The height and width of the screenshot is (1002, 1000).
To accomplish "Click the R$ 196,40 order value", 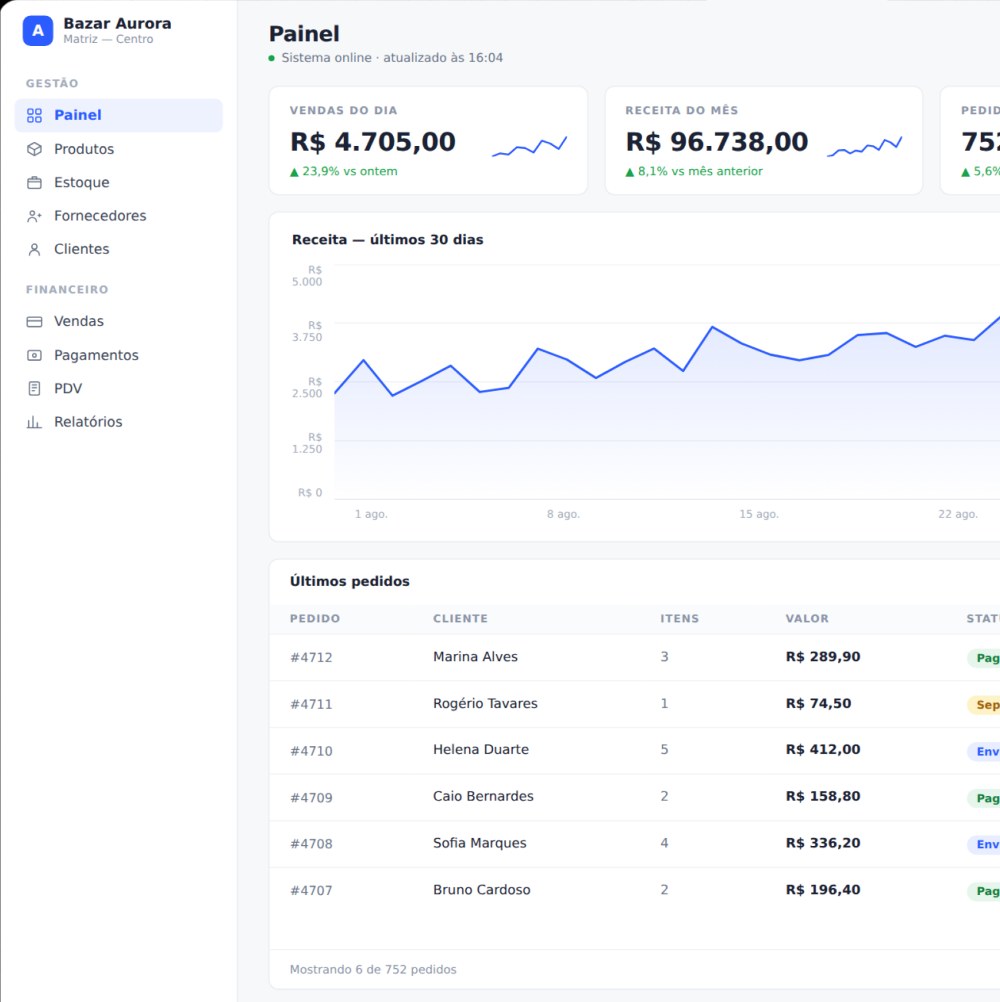I will pyautogui.click(x=822, y=890).
